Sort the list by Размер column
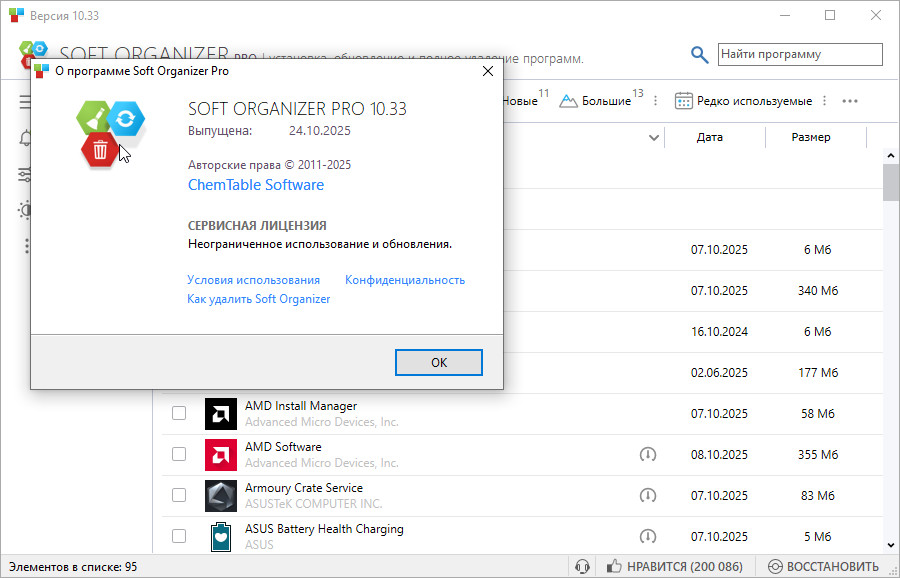 [810, 137]
